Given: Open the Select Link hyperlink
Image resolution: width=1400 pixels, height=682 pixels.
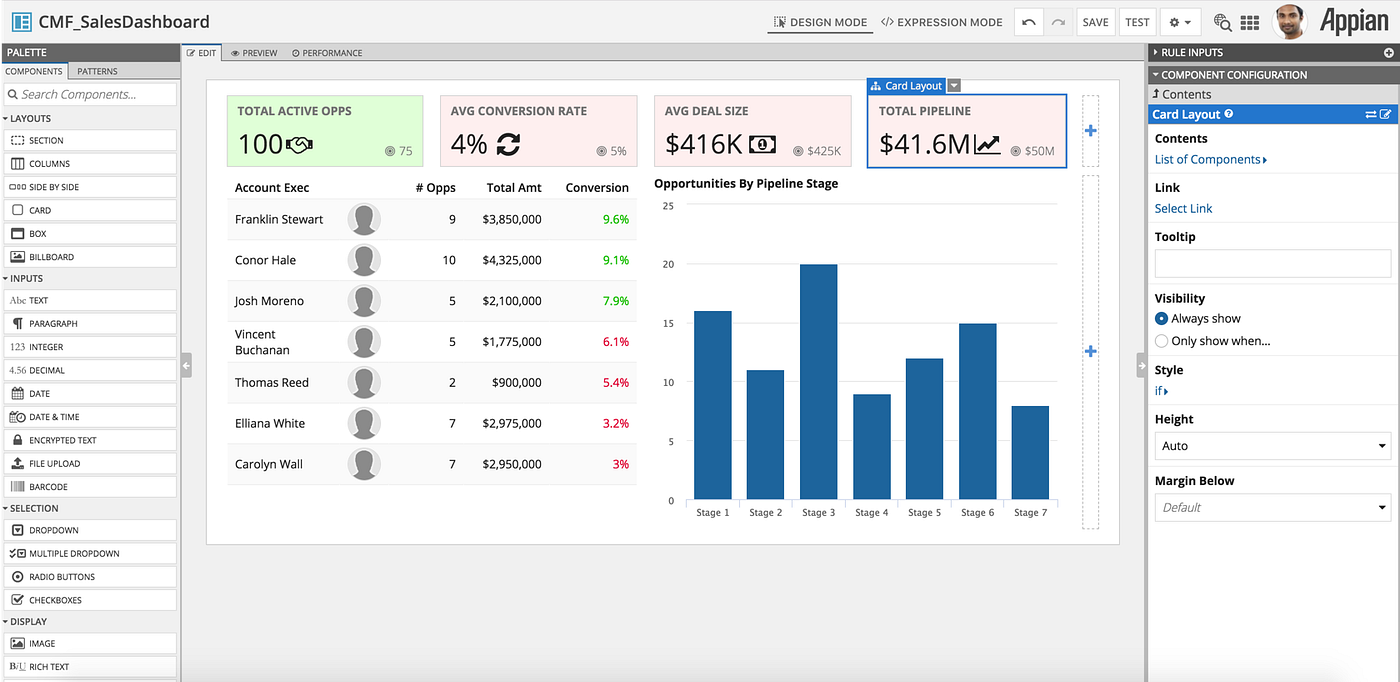Looking at the screenshot, I should tap(1183, 208).
